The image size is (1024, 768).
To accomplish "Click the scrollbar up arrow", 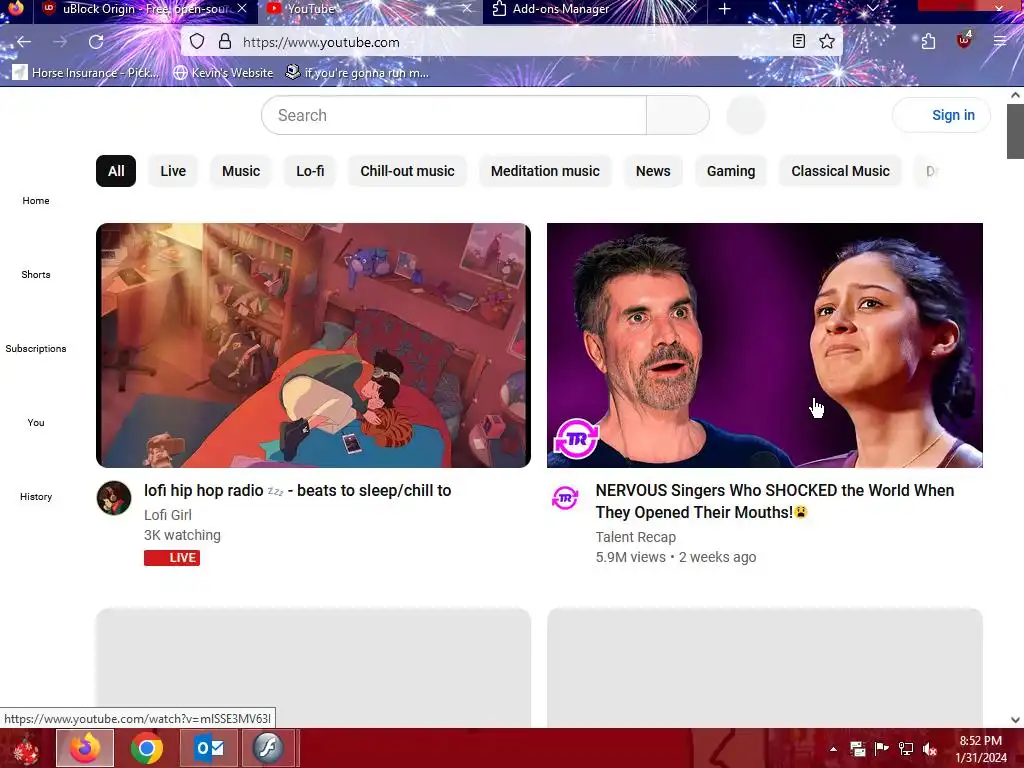I will coord(1015,95).
